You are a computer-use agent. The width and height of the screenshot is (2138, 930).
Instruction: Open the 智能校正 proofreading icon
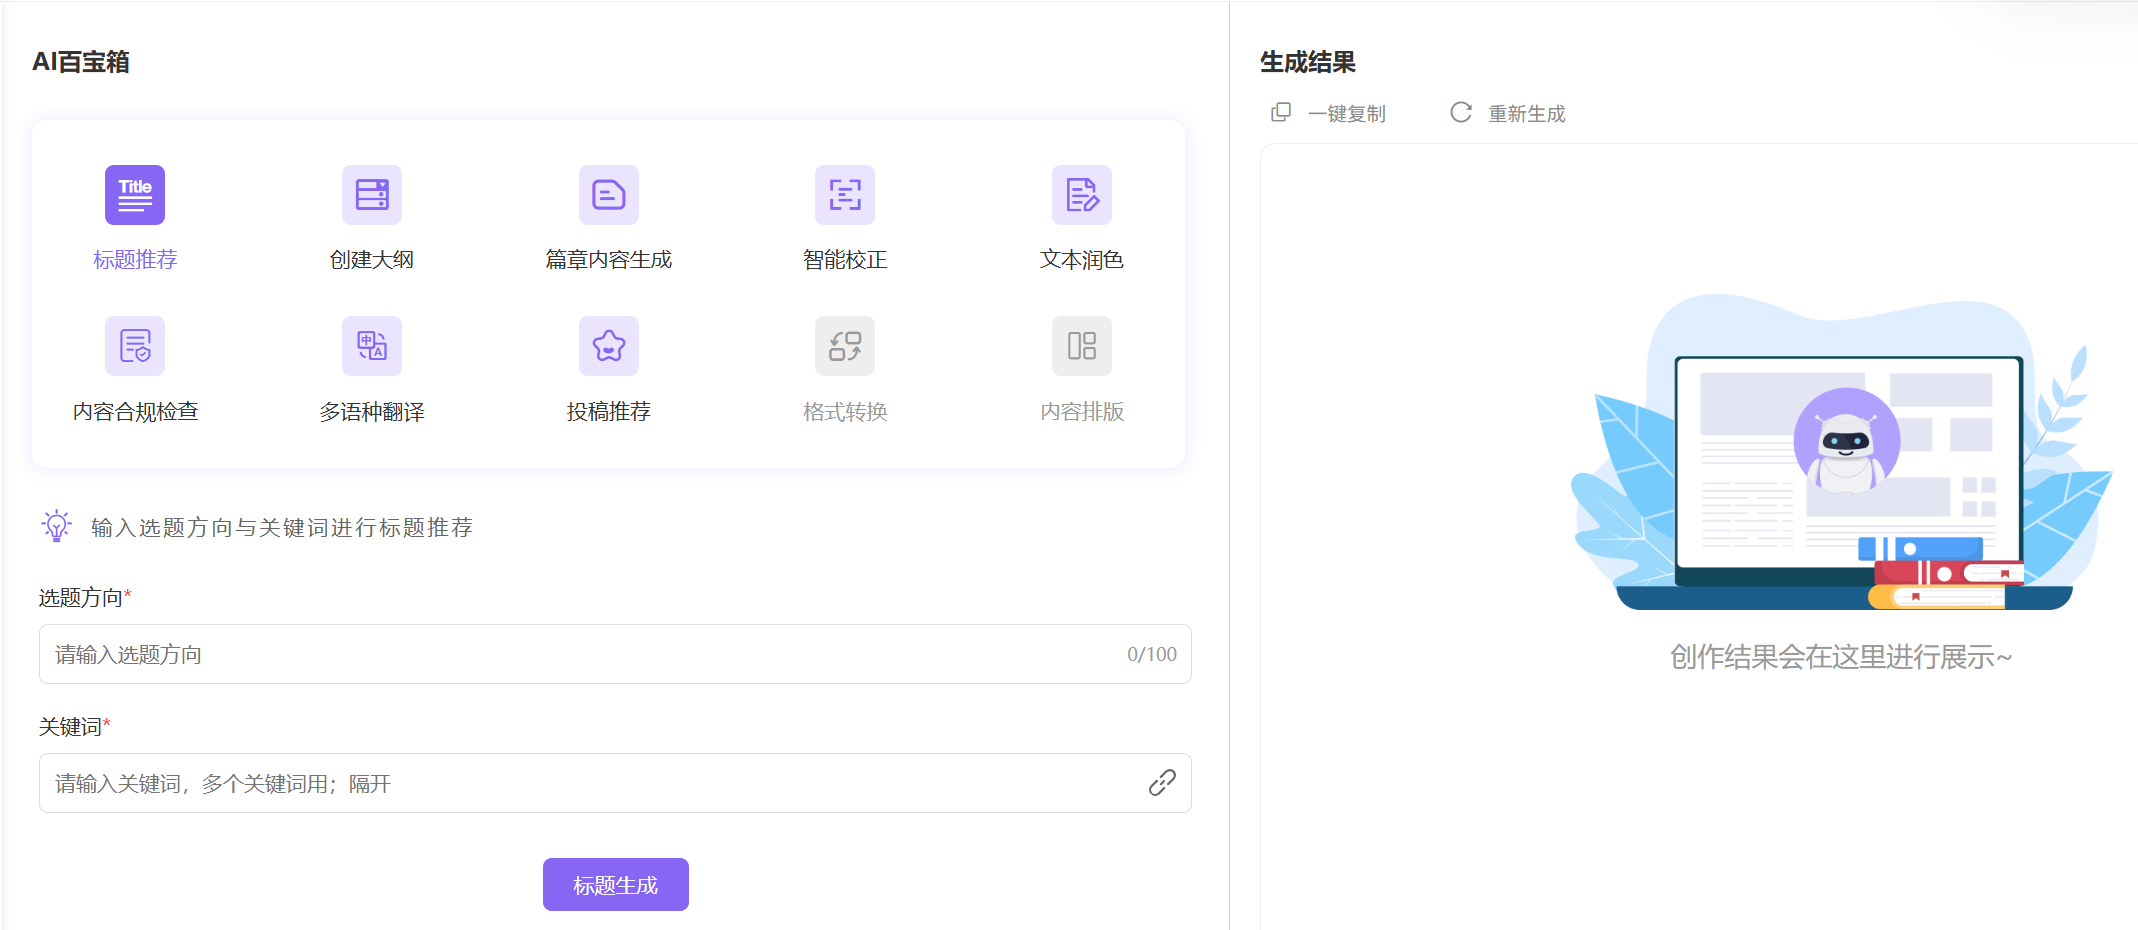click(845, 195)
